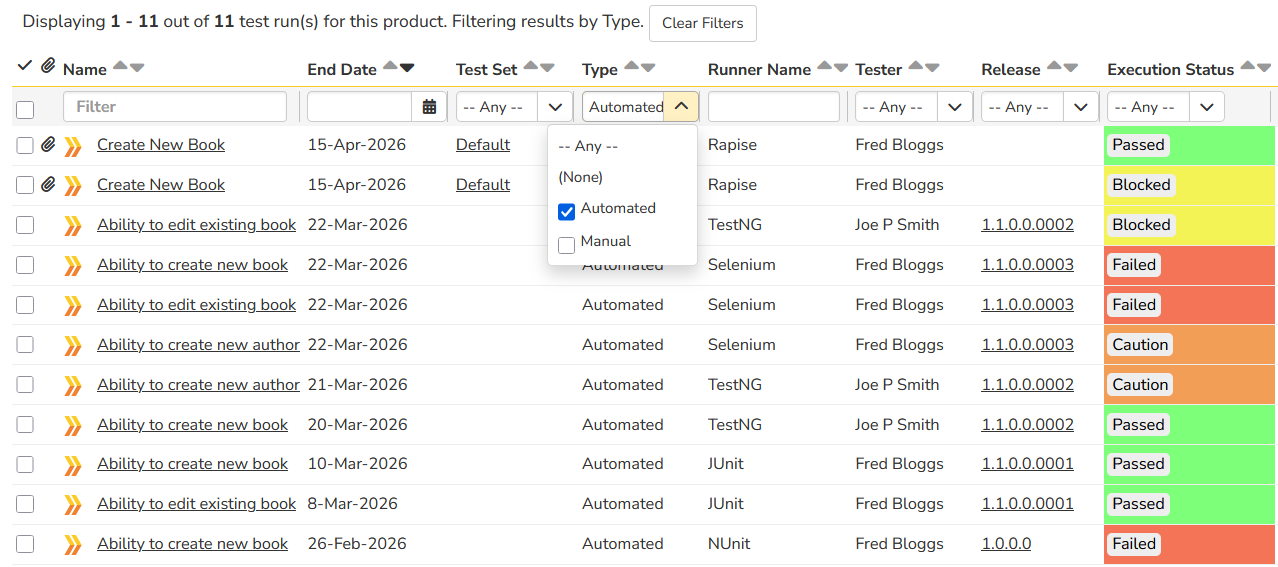Sort Runner Name ascending arrow

click(824, 67)
